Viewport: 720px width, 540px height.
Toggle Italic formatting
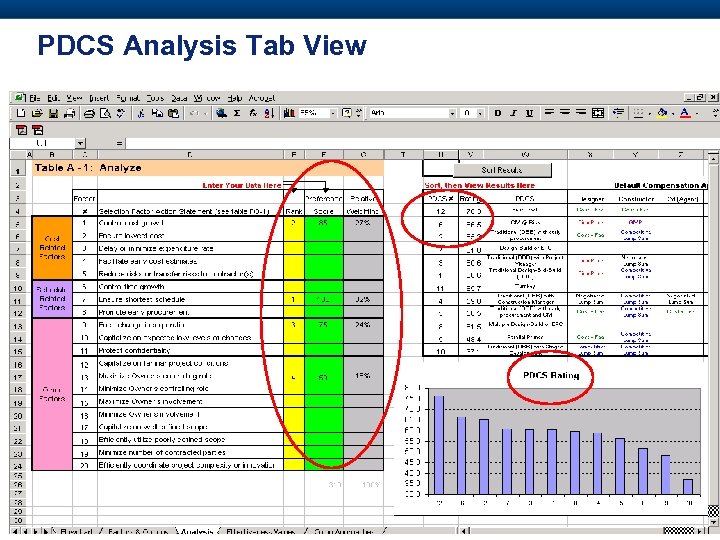[x=514, y=113]
